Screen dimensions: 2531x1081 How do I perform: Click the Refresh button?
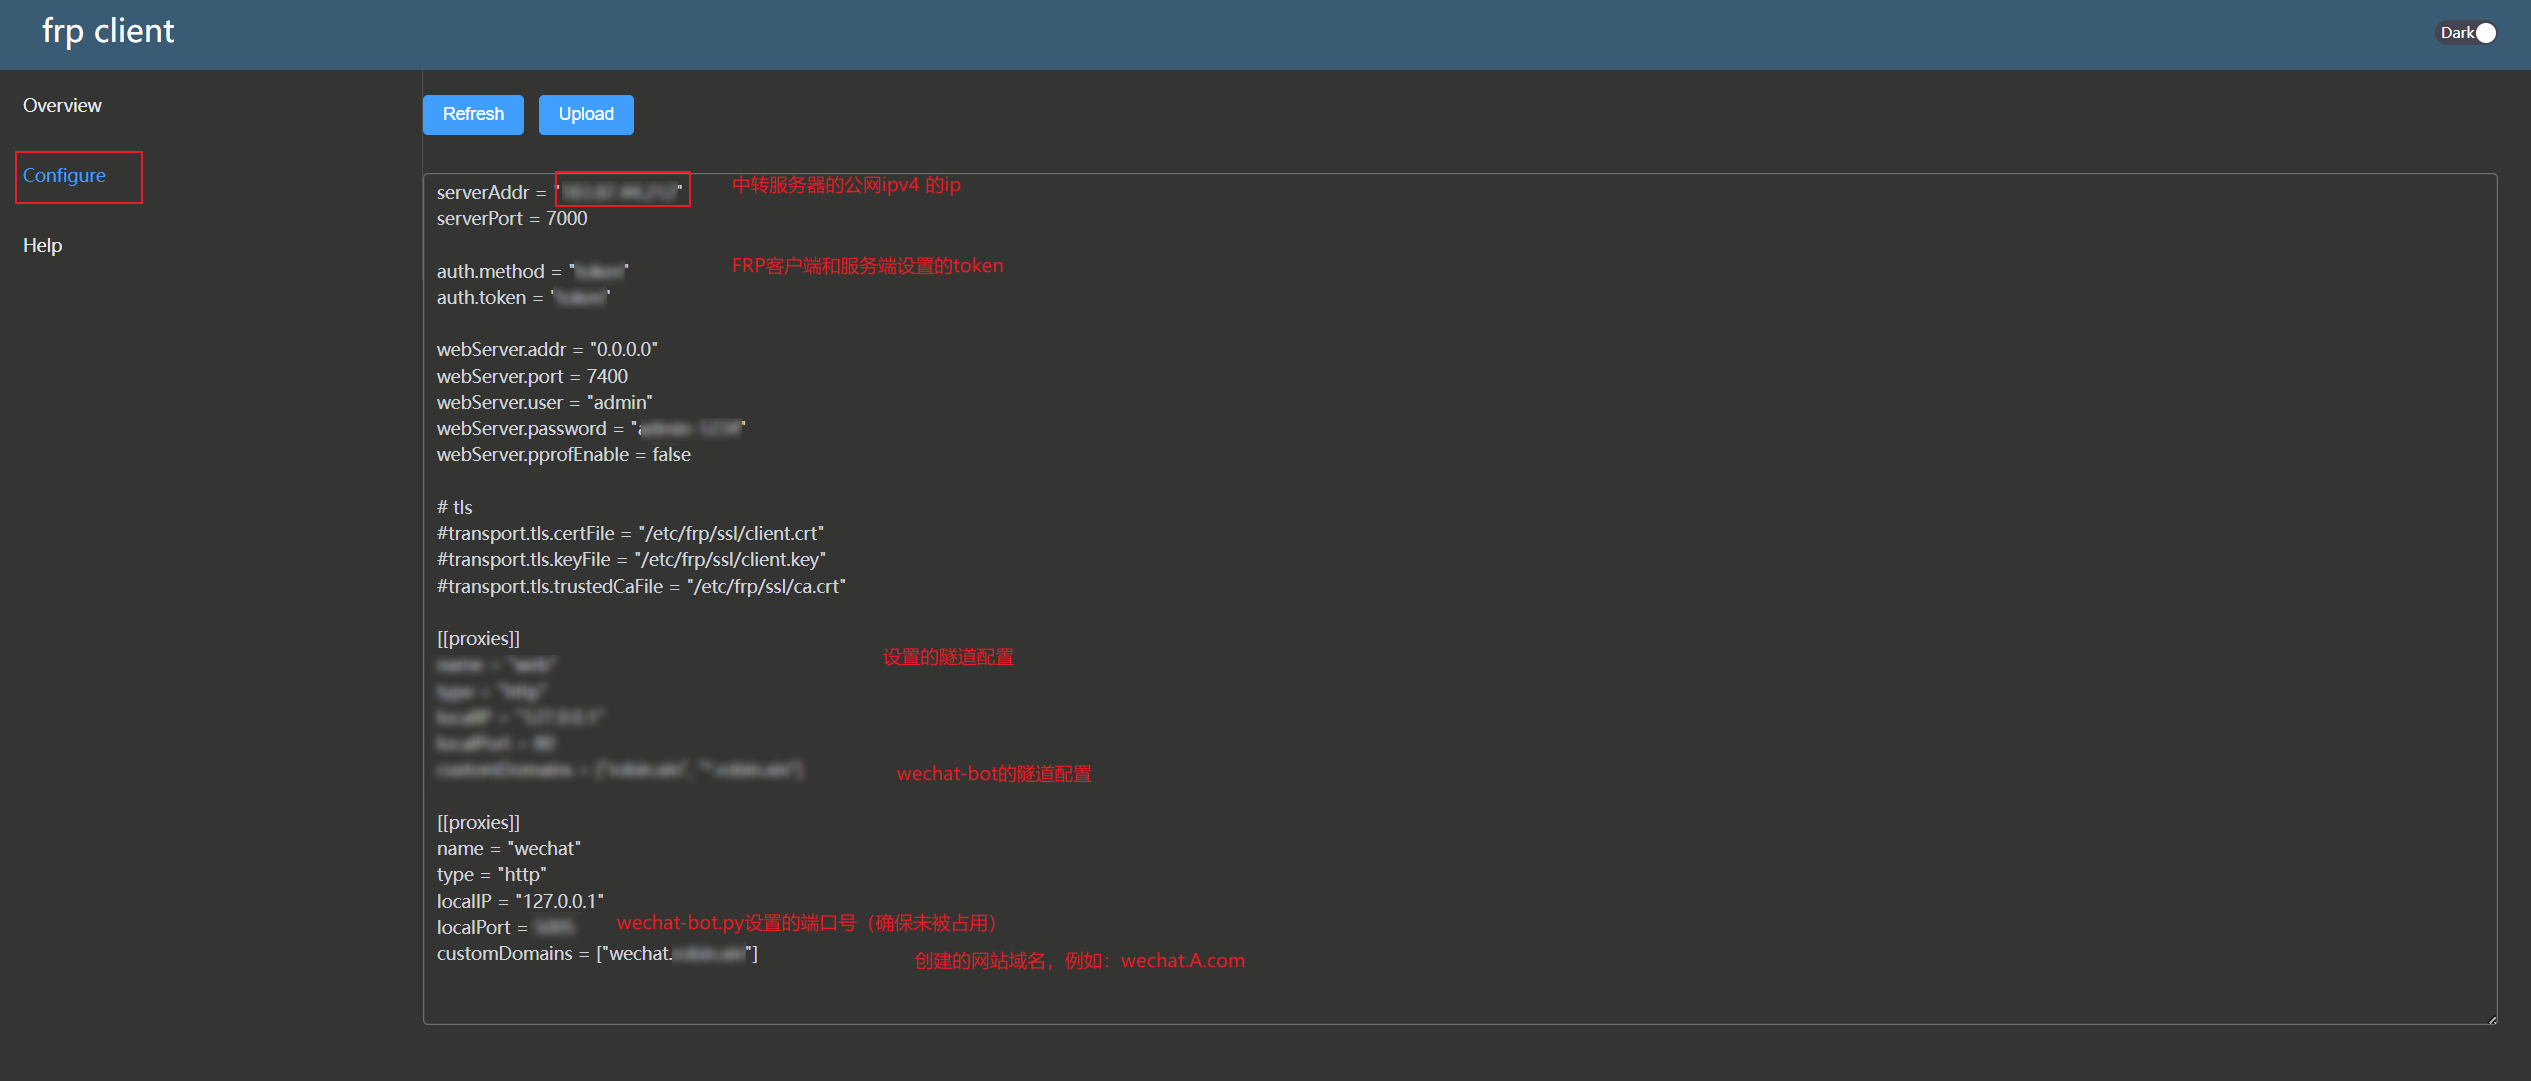coord(473,115)
